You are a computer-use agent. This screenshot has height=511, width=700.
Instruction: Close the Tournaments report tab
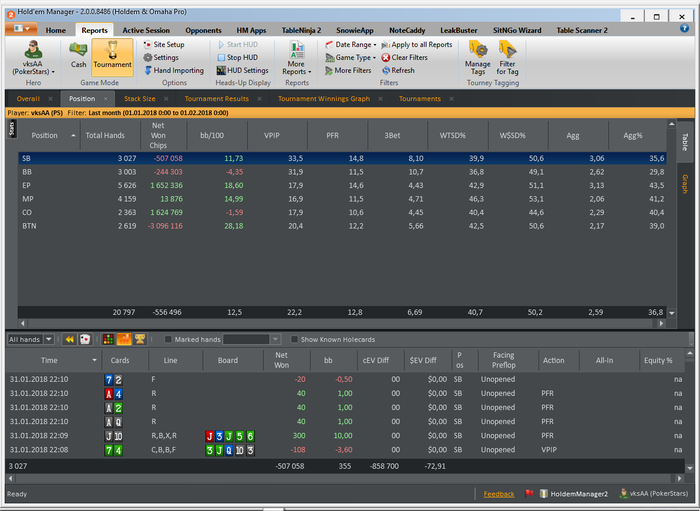(451, 99)
